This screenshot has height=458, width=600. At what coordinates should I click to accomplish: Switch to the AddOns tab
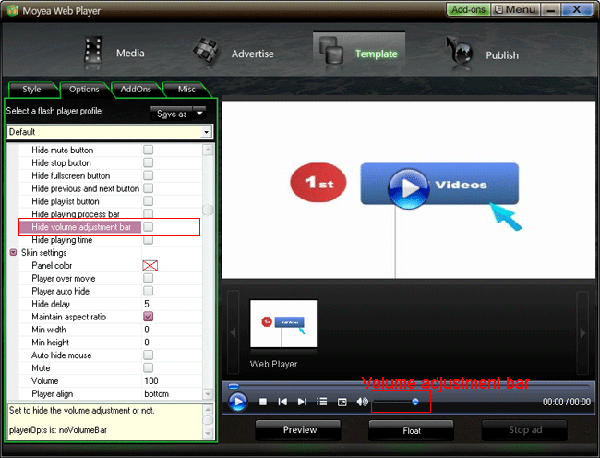(x=135, y=89)
